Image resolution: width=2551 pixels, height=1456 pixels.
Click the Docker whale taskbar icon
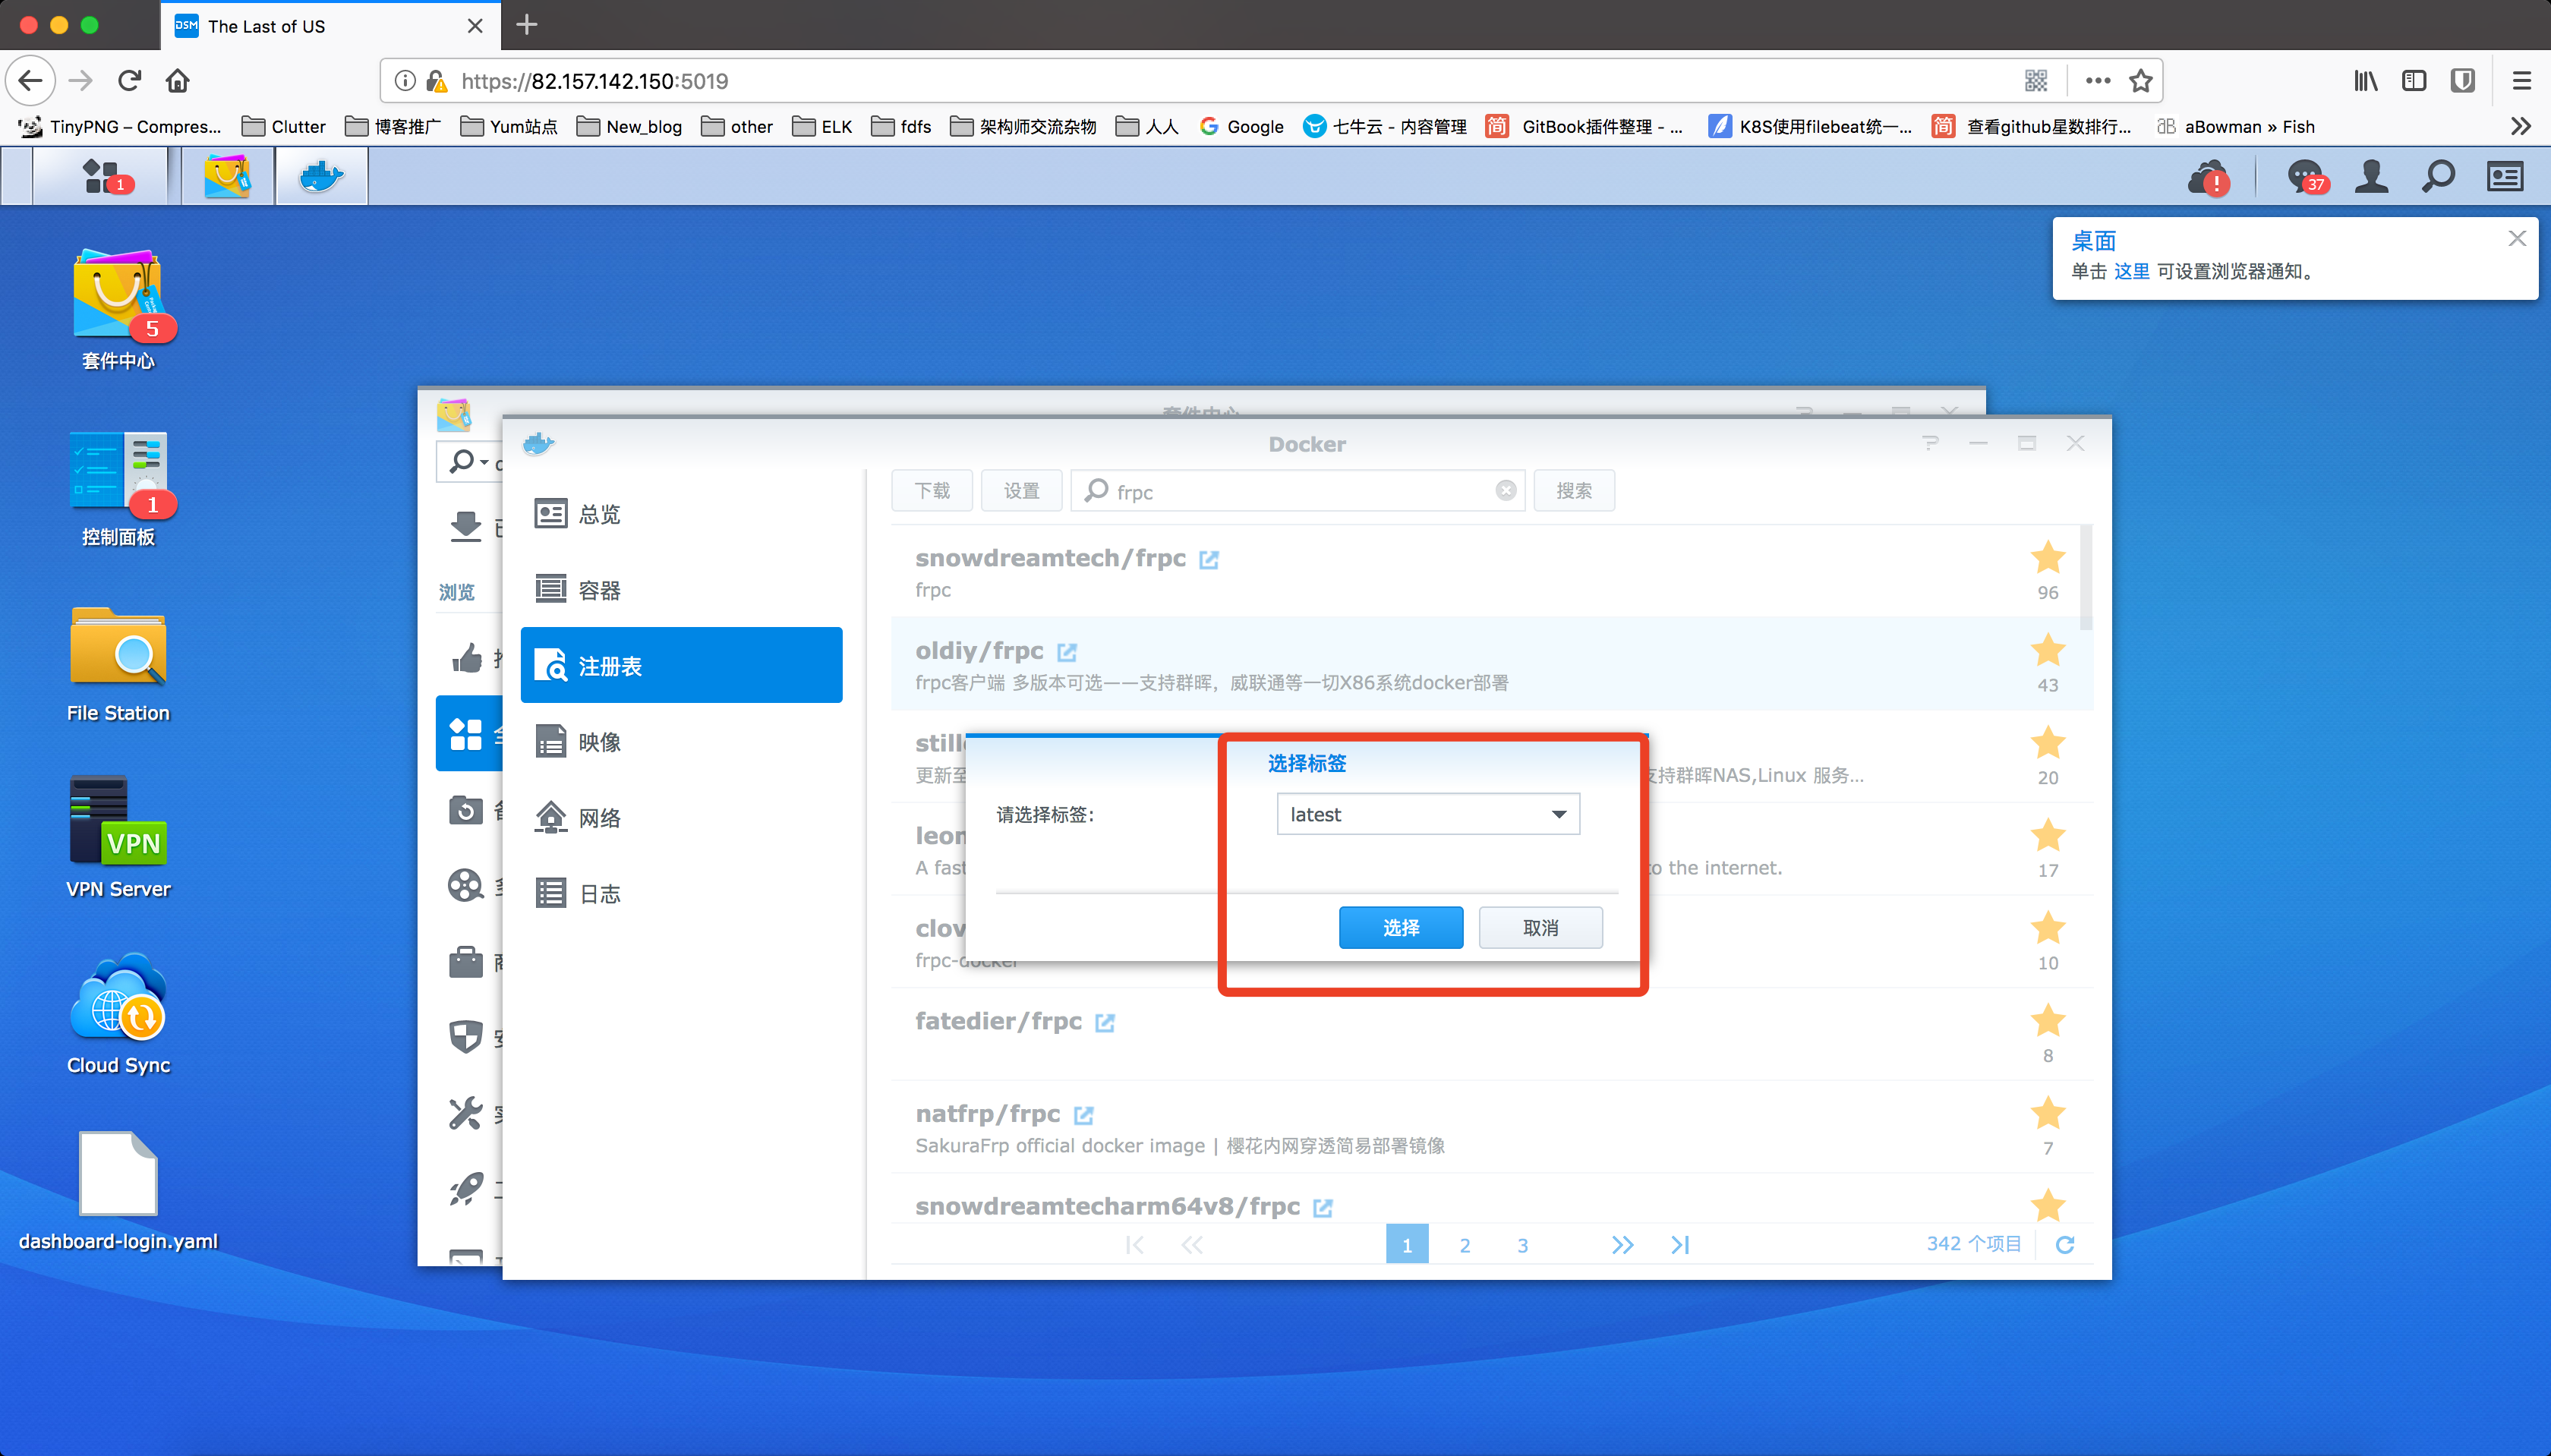pyautogui.click(x=321, y=176)
